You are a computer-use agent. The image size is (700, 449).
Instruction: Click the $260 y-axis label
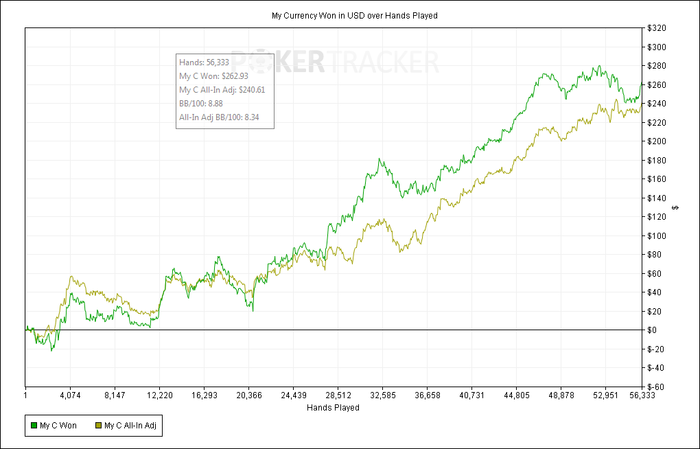coord(657,85)
